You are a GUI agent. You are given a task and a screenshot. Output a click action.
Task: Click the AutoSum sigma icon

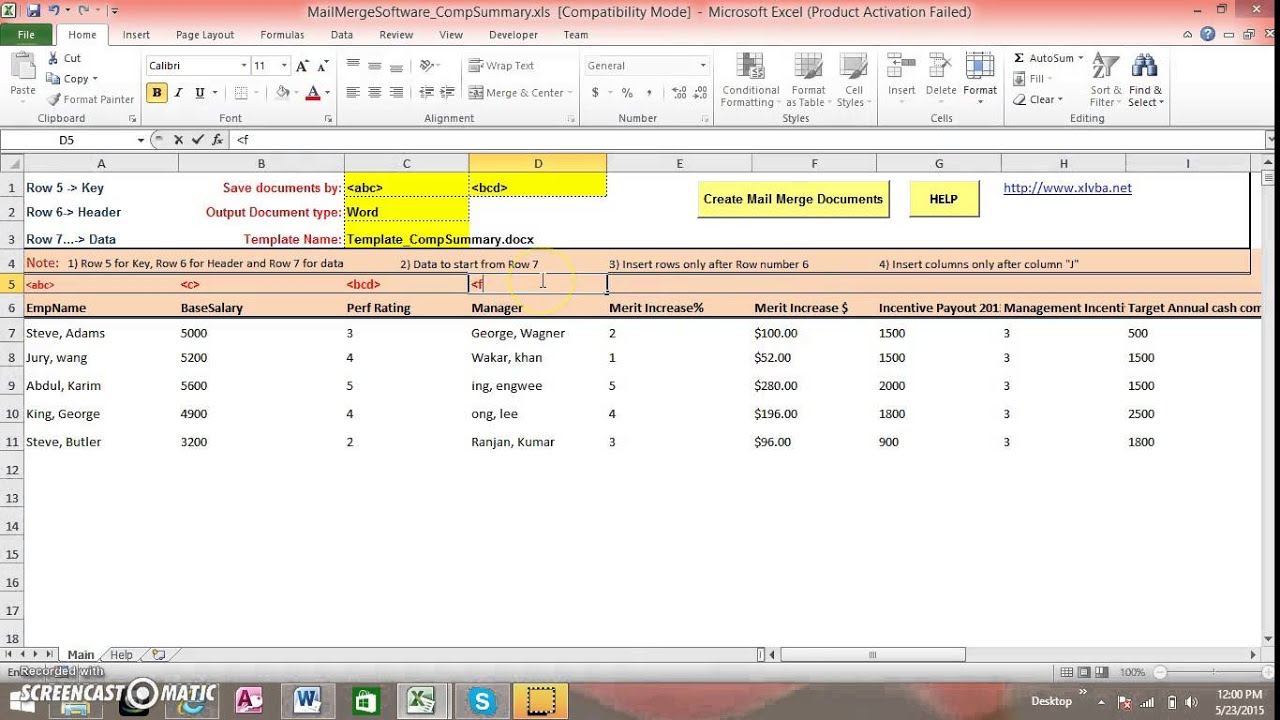[1019, 58]
